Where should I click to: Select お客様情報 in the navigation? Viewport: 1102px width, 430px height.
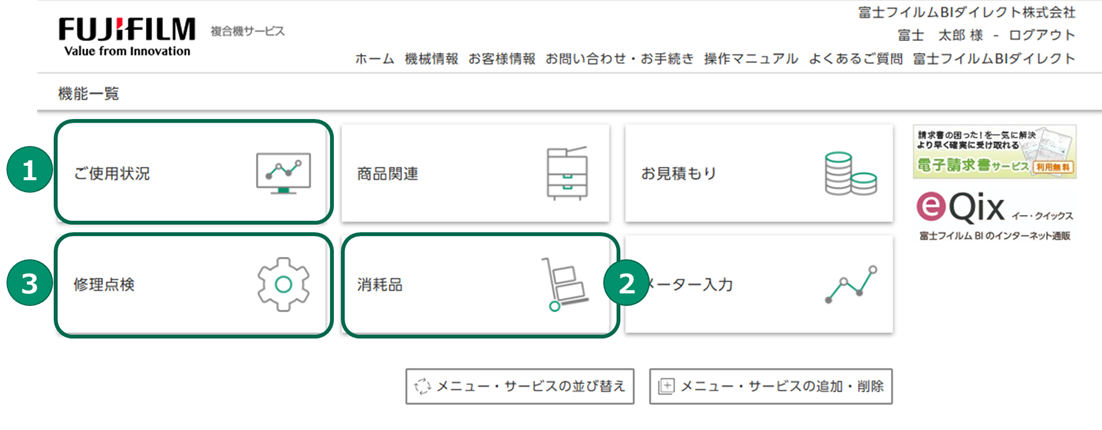pos(501,59)
